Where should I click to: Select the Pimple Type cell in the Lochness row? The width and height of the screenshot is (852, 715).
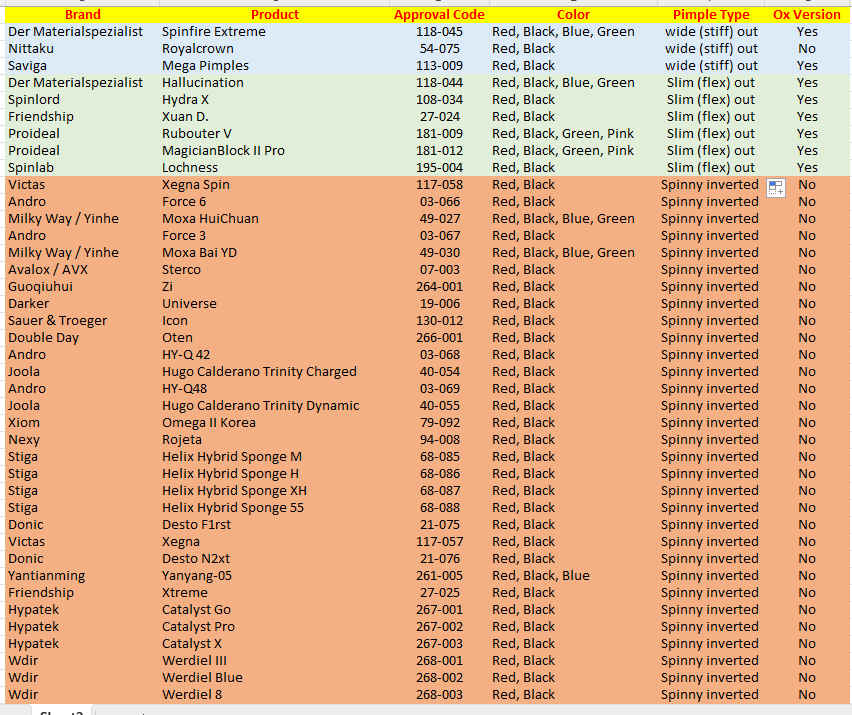711,167
